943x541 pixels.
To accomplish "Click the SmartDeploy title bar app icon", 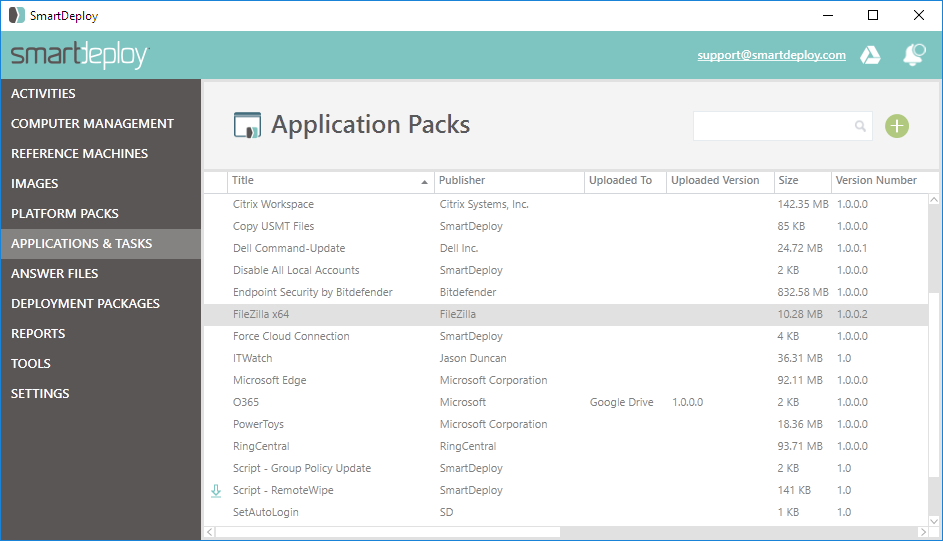I will coord(17,15).
